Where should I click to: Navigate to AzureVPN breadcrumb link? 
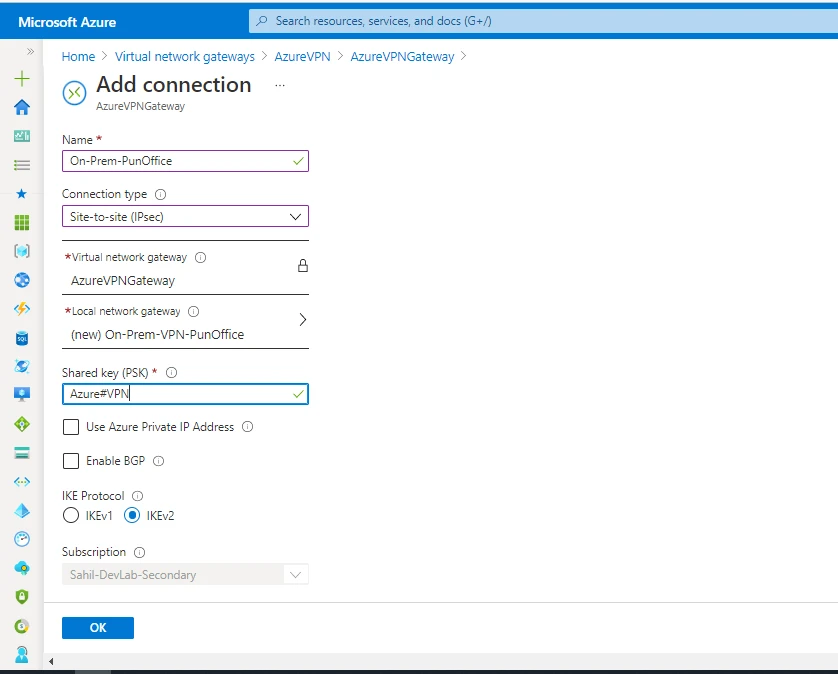(302, 56)
